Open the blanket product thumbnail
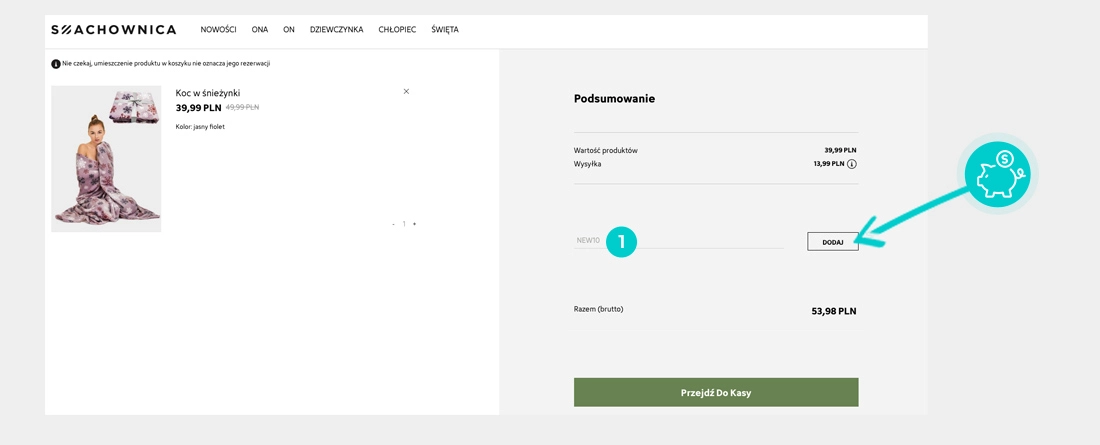The height and width of the screenshot is (445, 1100). [106, 159]
